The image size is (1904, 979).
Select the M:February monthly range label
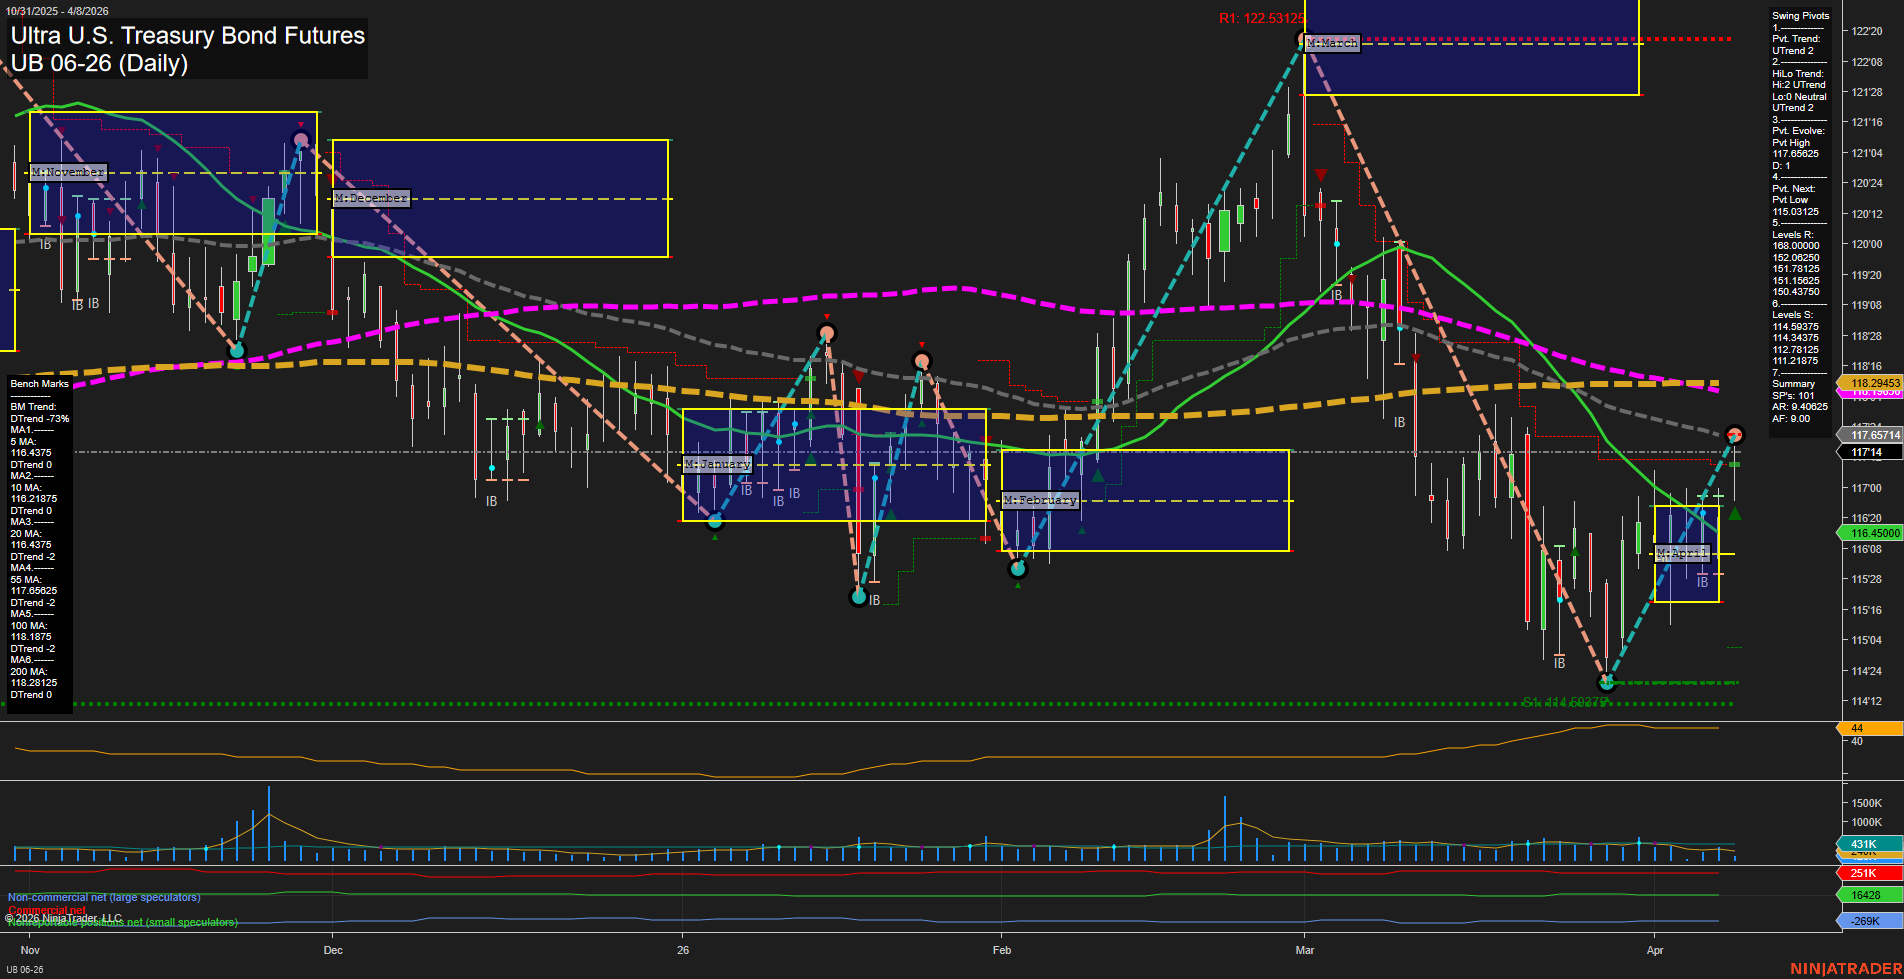click(x=1040, y=500)
